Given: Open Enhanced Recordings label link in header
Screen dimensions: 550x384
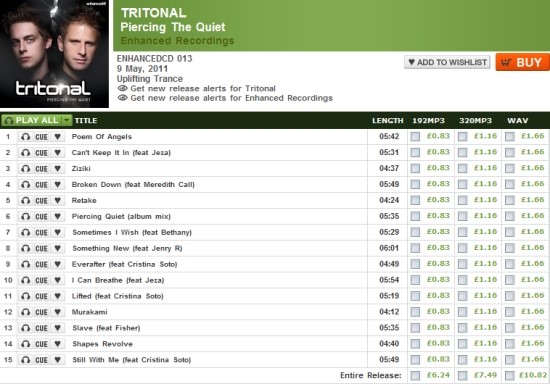Looking at the screenshot, I should coord(177,41).
